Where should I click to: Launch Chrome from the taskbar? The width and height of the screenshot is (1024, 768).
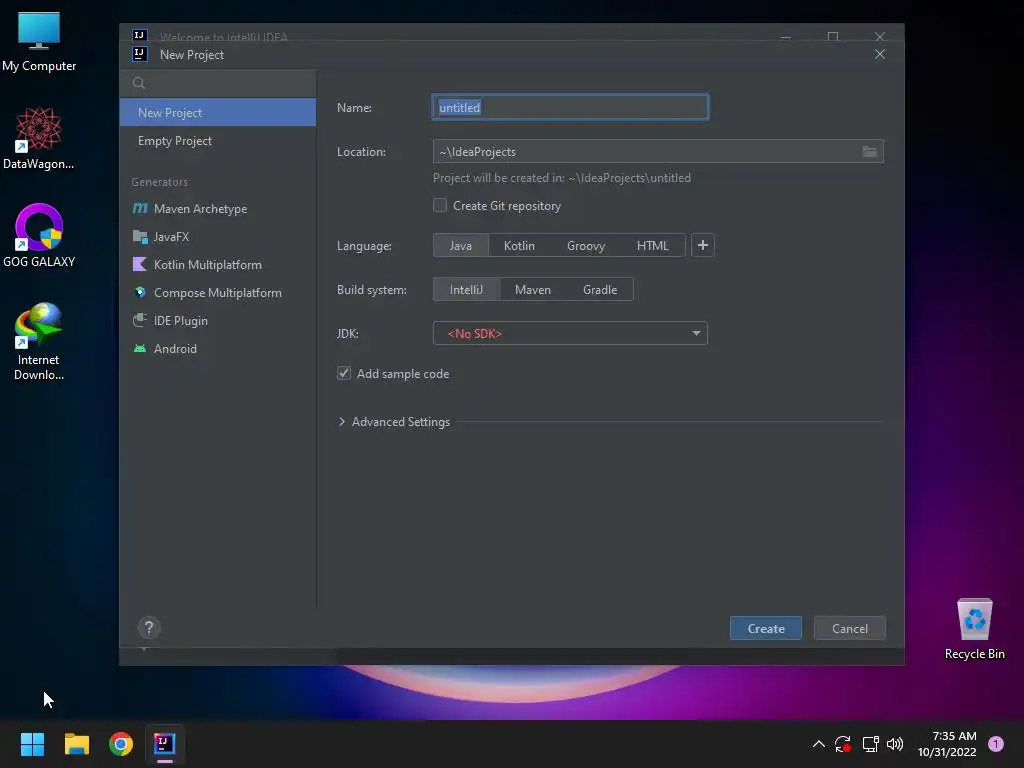coord(121,744)
